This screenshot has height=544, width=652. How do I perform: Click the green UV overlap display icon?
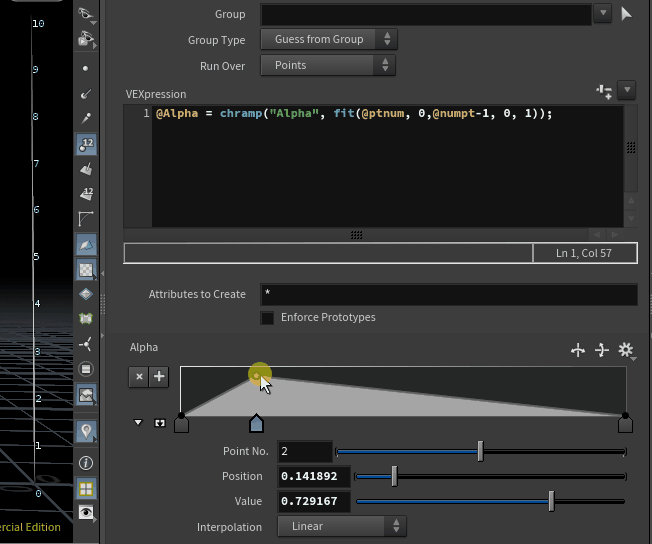coord(86,319)
